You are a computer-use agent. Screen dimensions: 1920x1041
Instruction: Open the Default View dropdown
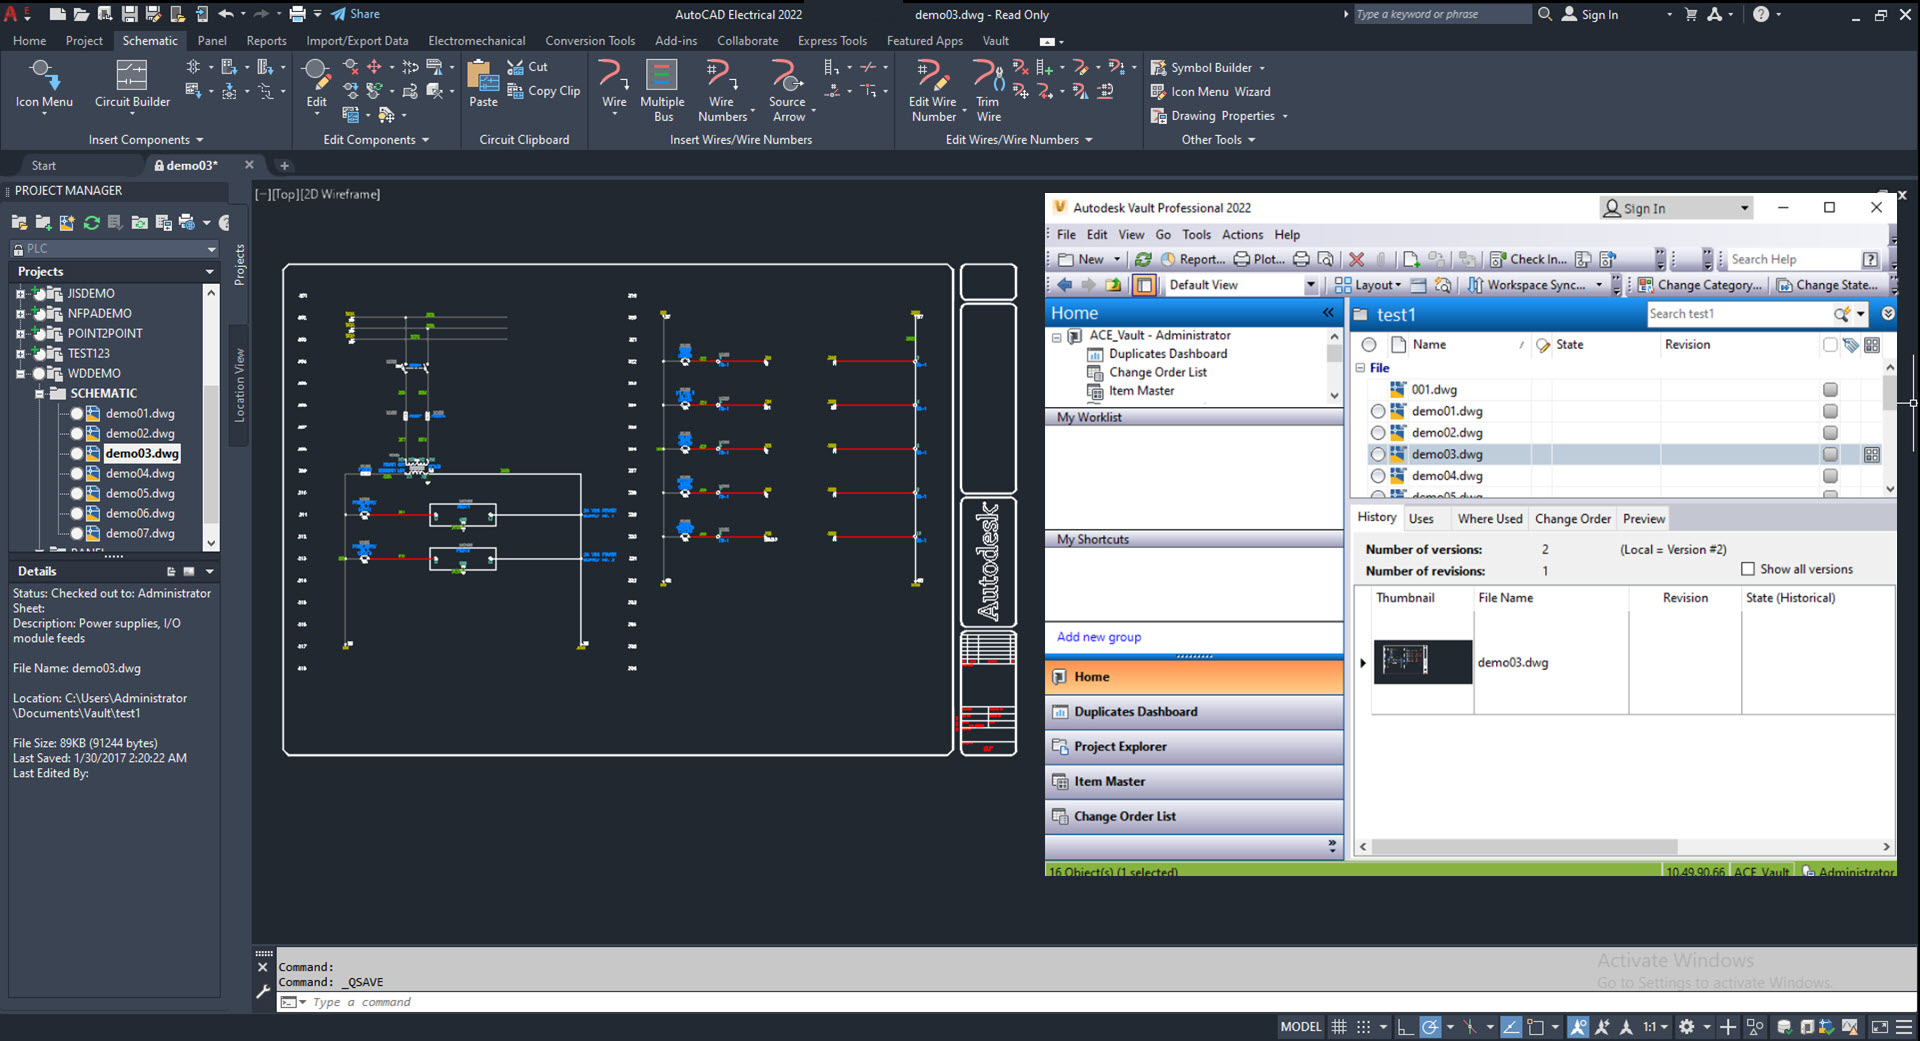point(1310,285)
